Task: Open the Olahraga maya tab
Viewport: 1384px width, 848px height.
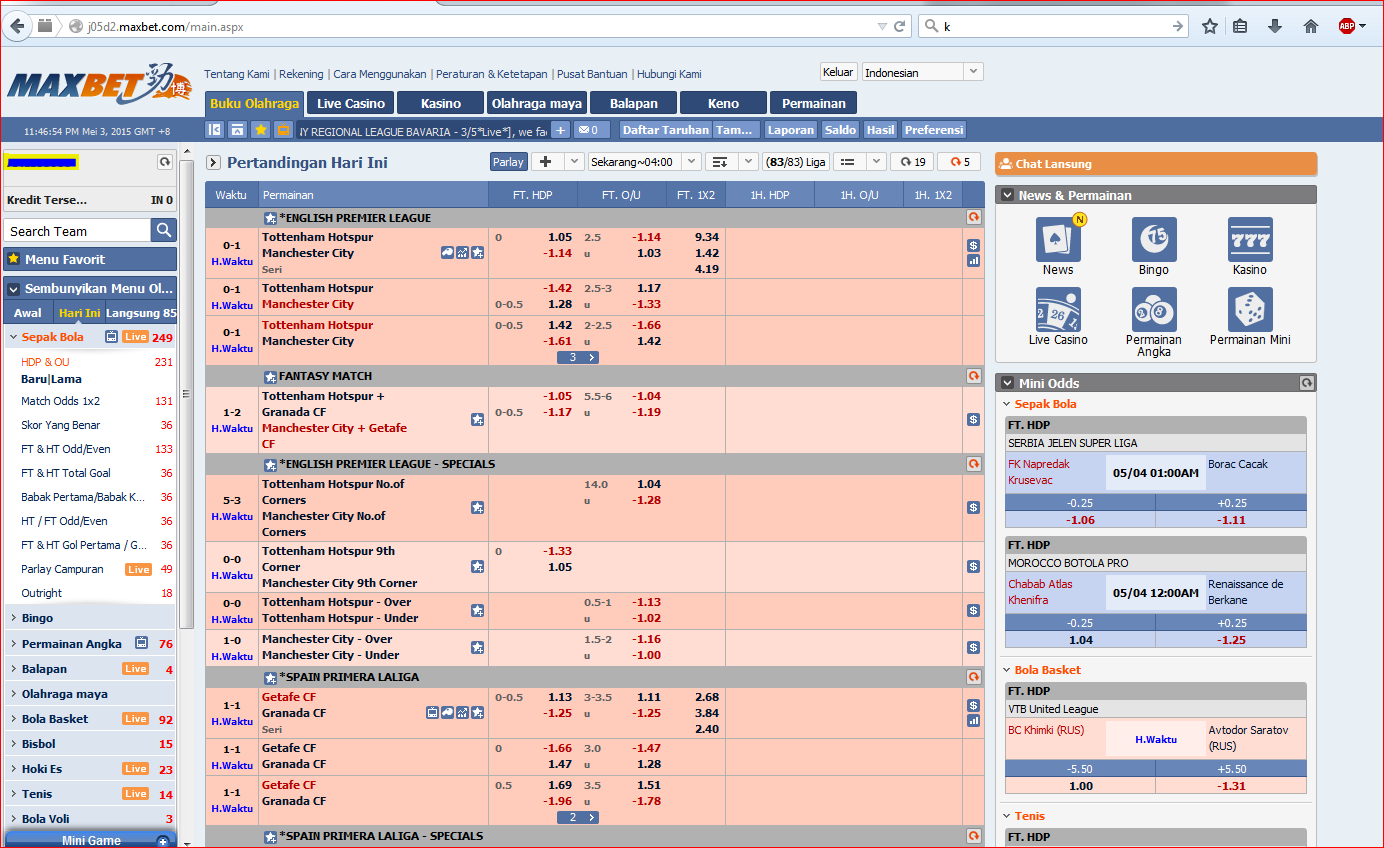Action: coord(537,103)
